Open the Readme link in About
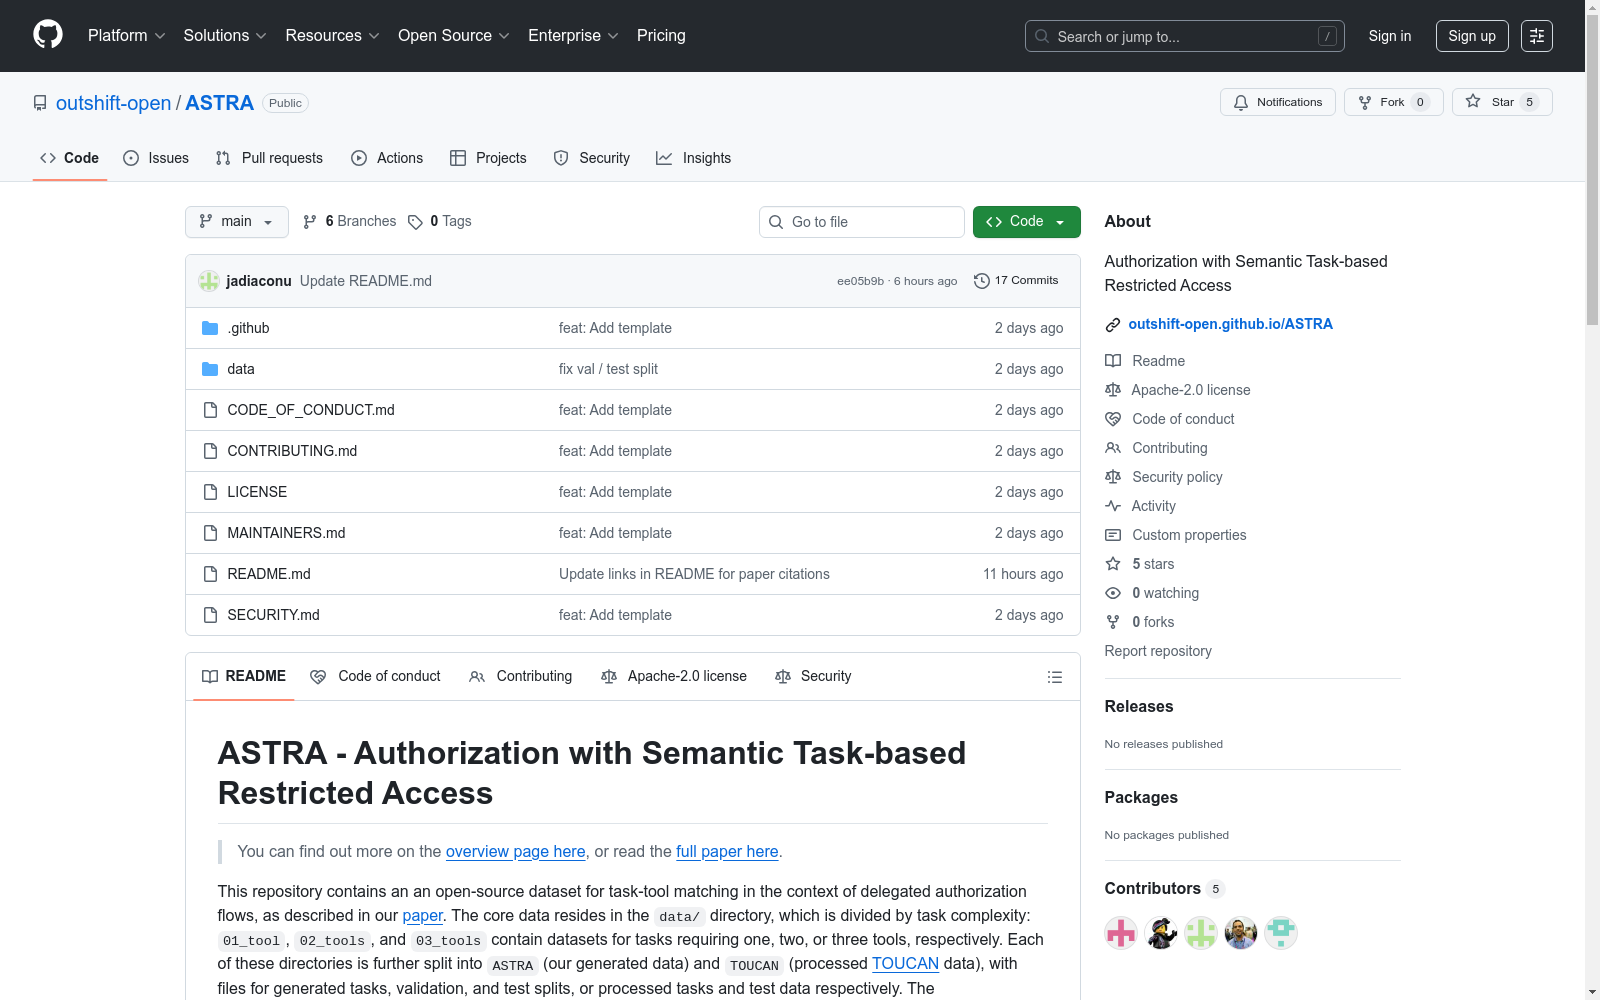This screenshot has height=1000, width=1600. 1145,361
